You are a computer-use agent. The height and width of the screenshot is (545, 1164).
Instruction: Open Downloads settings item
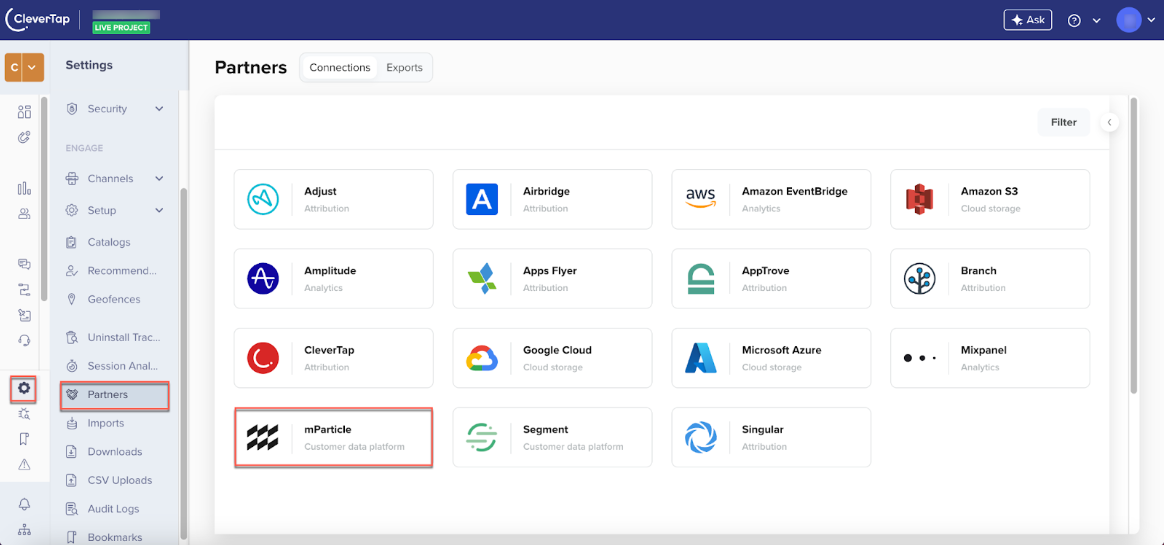(x=114, y=451)
